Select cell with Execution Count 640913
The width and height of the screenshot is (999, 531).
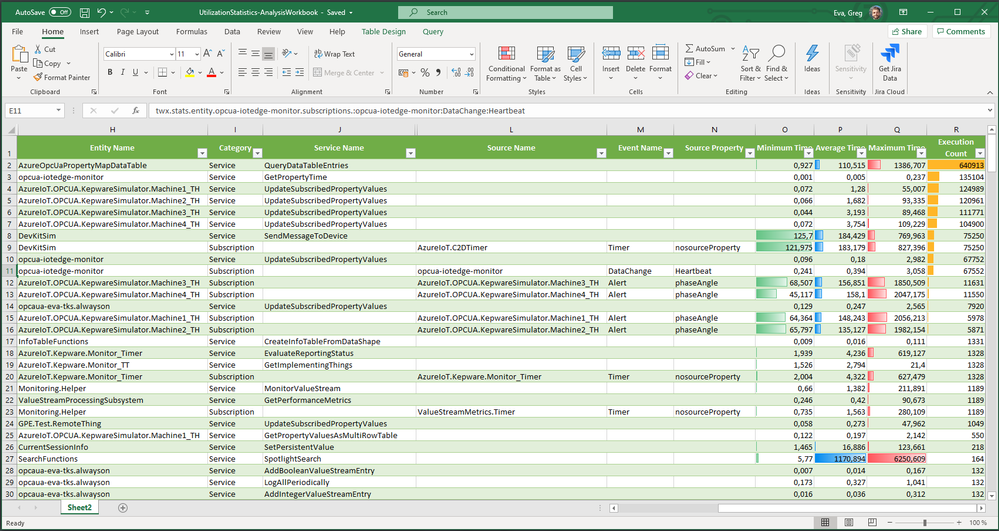point(956,165)
